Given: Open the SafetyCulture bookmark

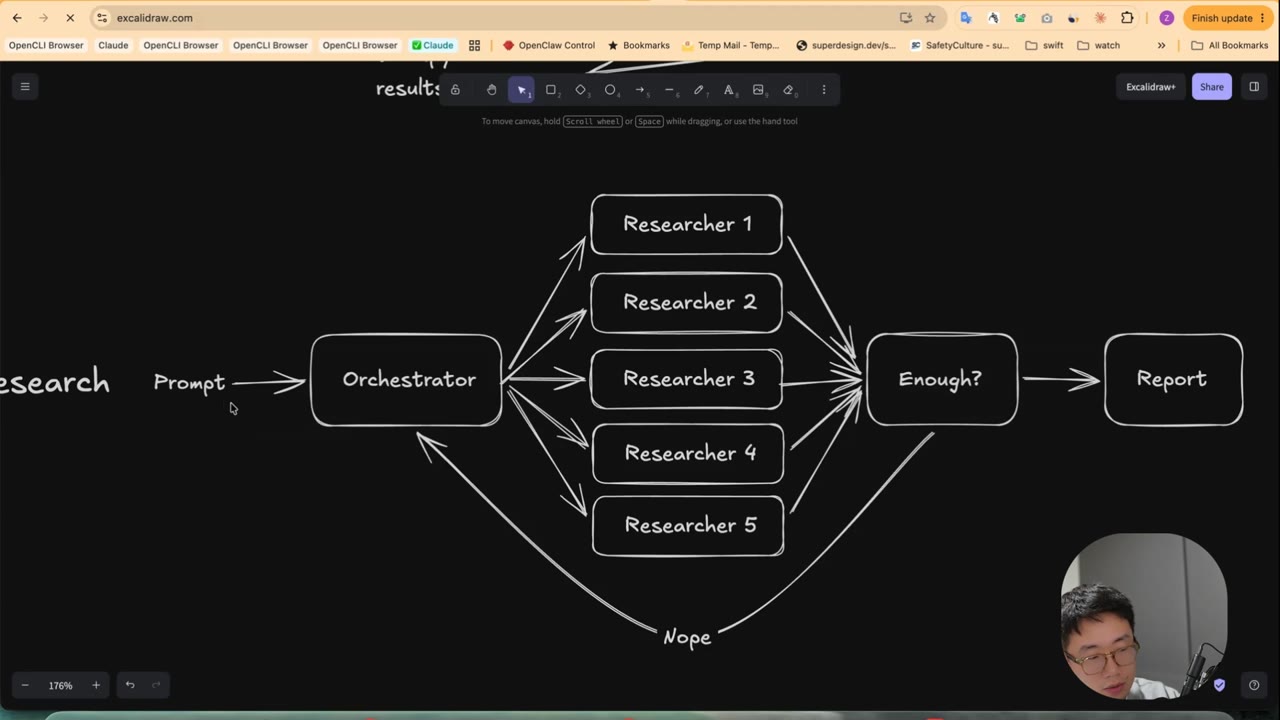Looking at the screenshot, I should coord(960,45).
